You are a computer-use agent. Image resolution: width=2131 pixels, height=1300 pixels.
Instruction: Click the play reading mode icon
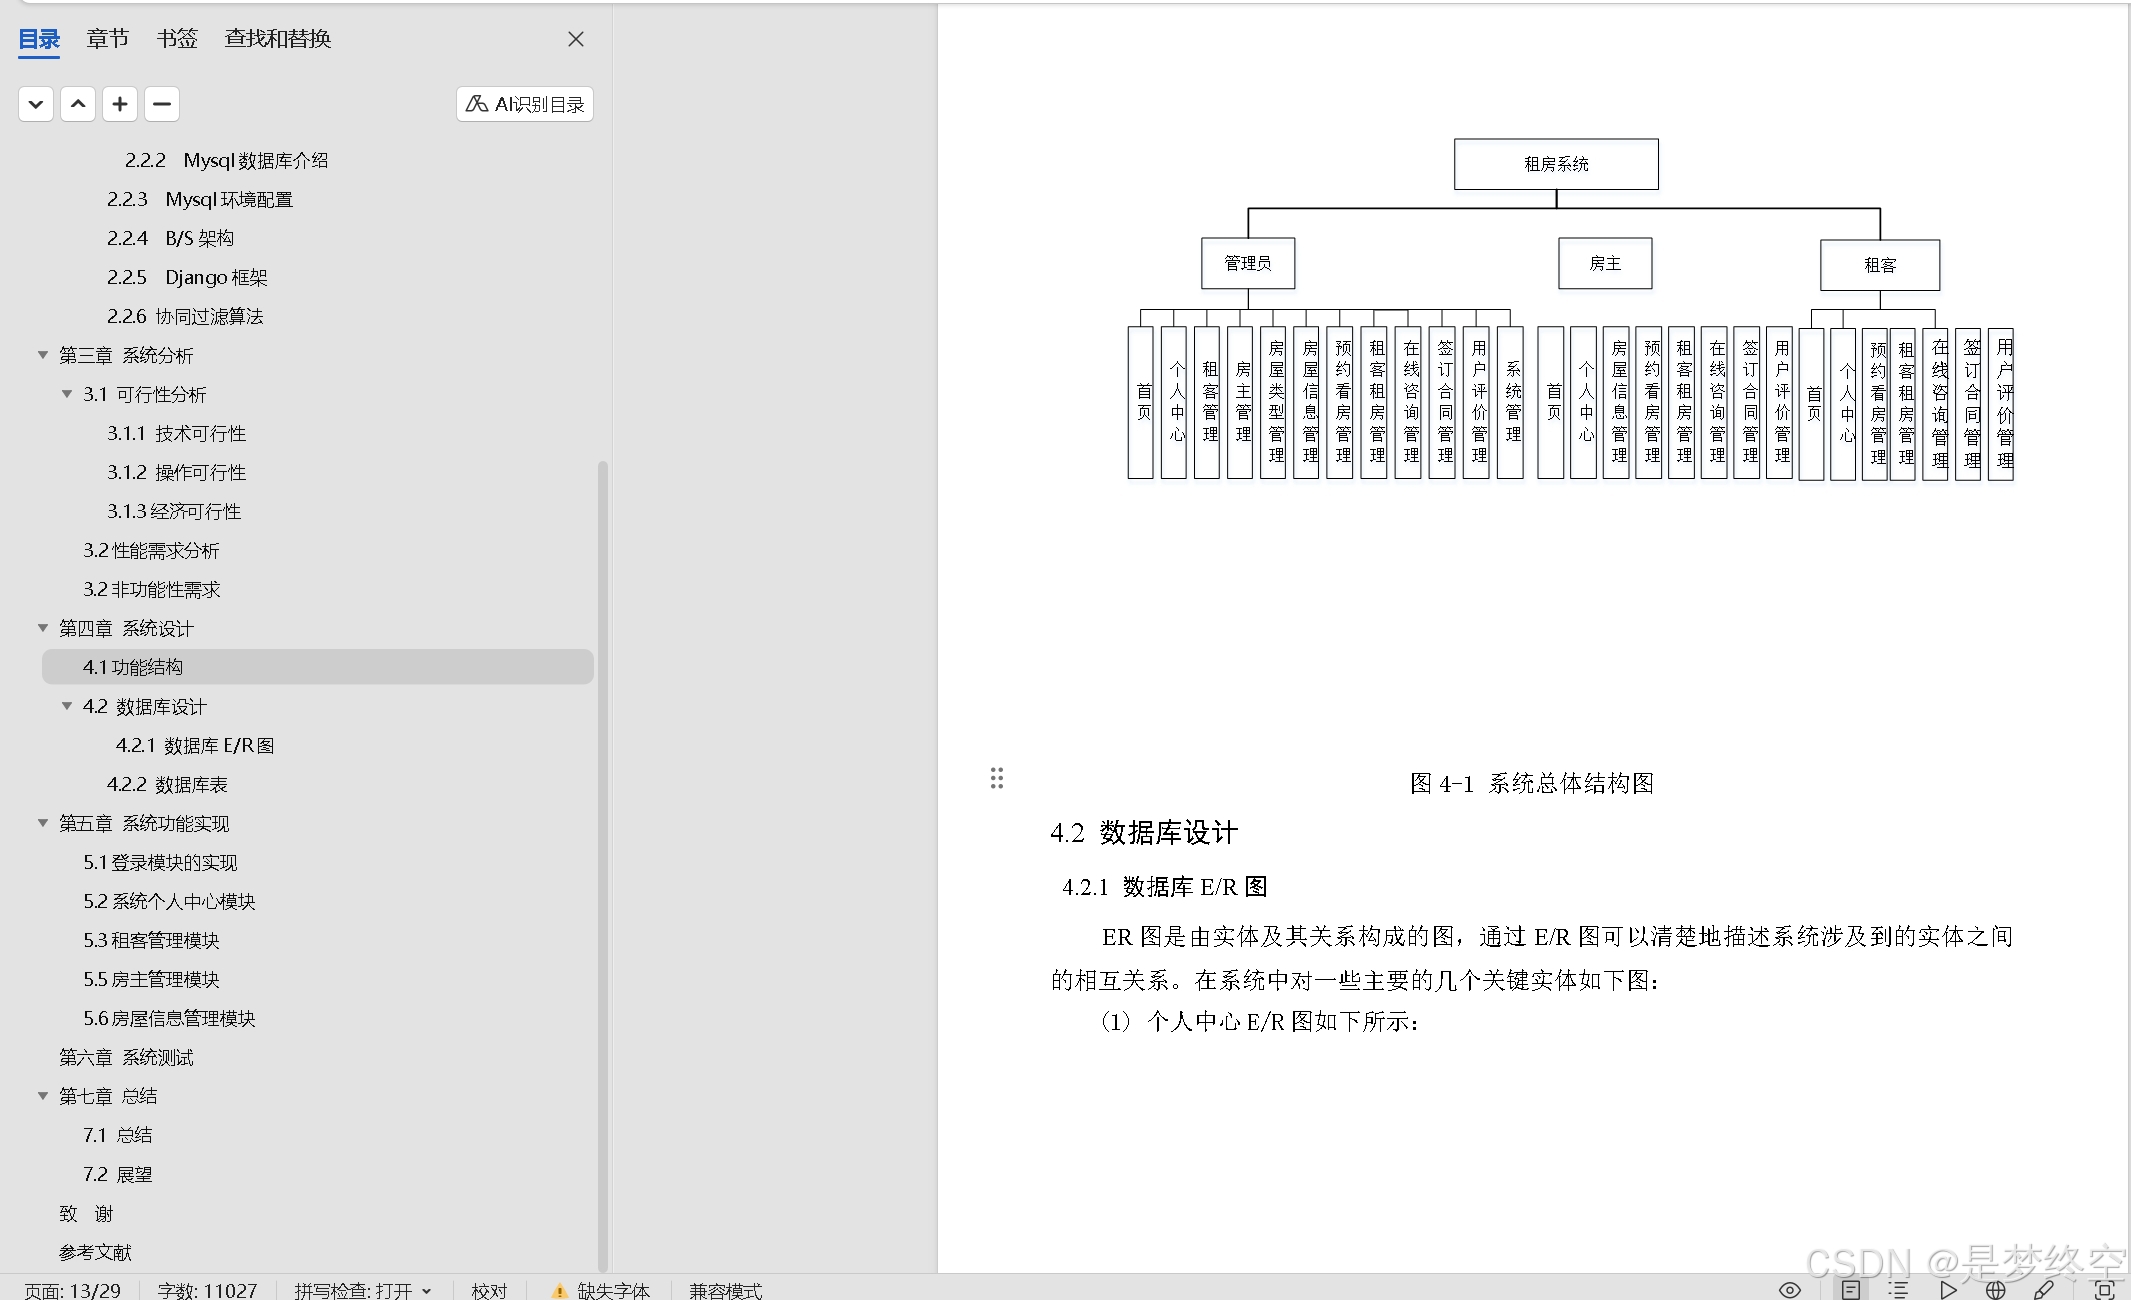tap(1948, 1290)
